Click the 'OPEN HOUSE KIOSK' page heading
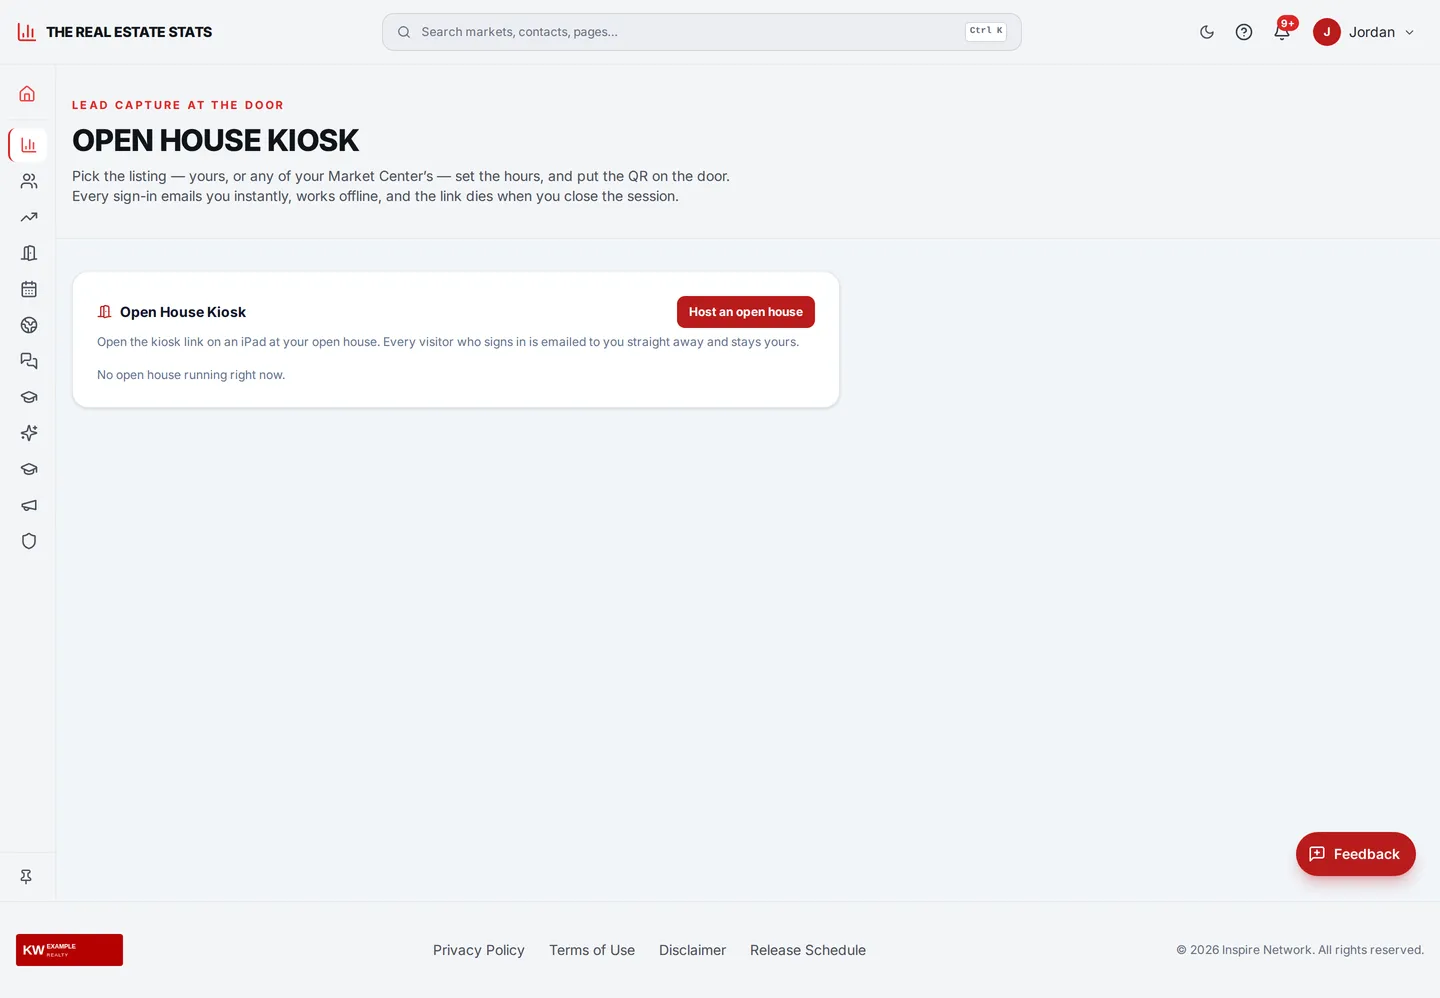1440x998 pixels. click(215, 140)
